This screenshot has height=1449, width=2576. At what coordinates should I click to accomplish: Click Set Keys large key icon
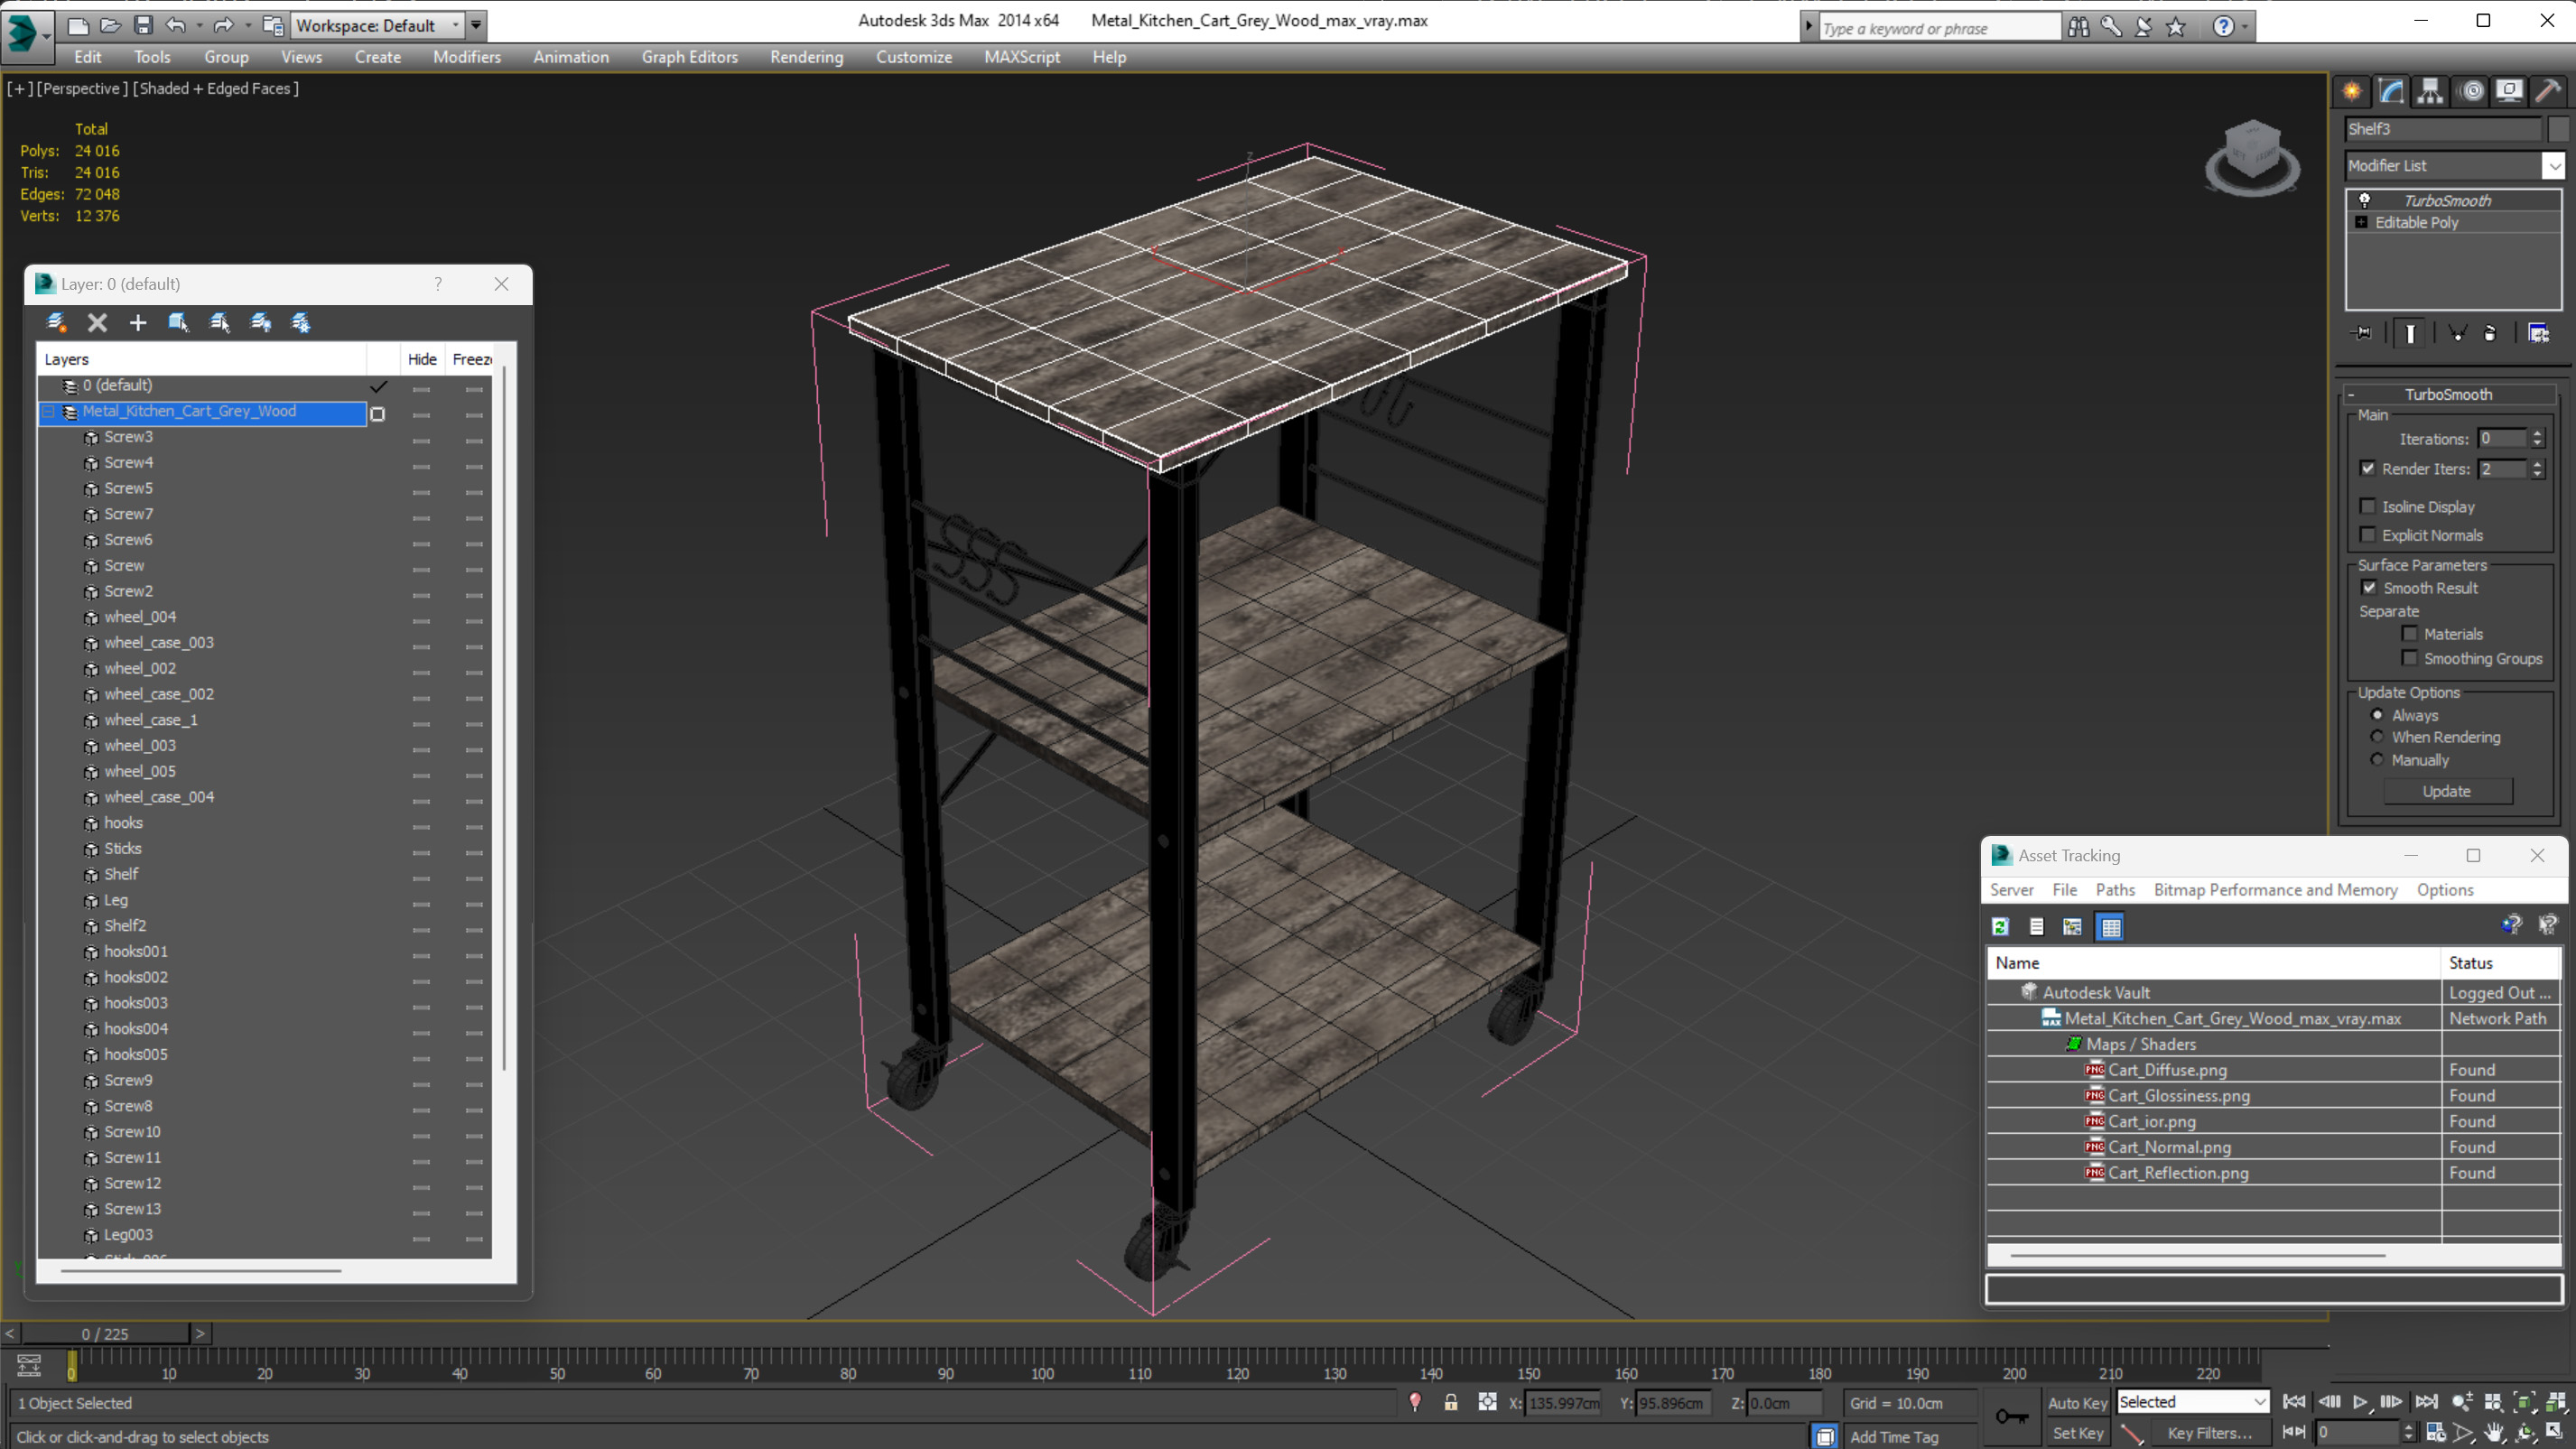[2011, 1416]
